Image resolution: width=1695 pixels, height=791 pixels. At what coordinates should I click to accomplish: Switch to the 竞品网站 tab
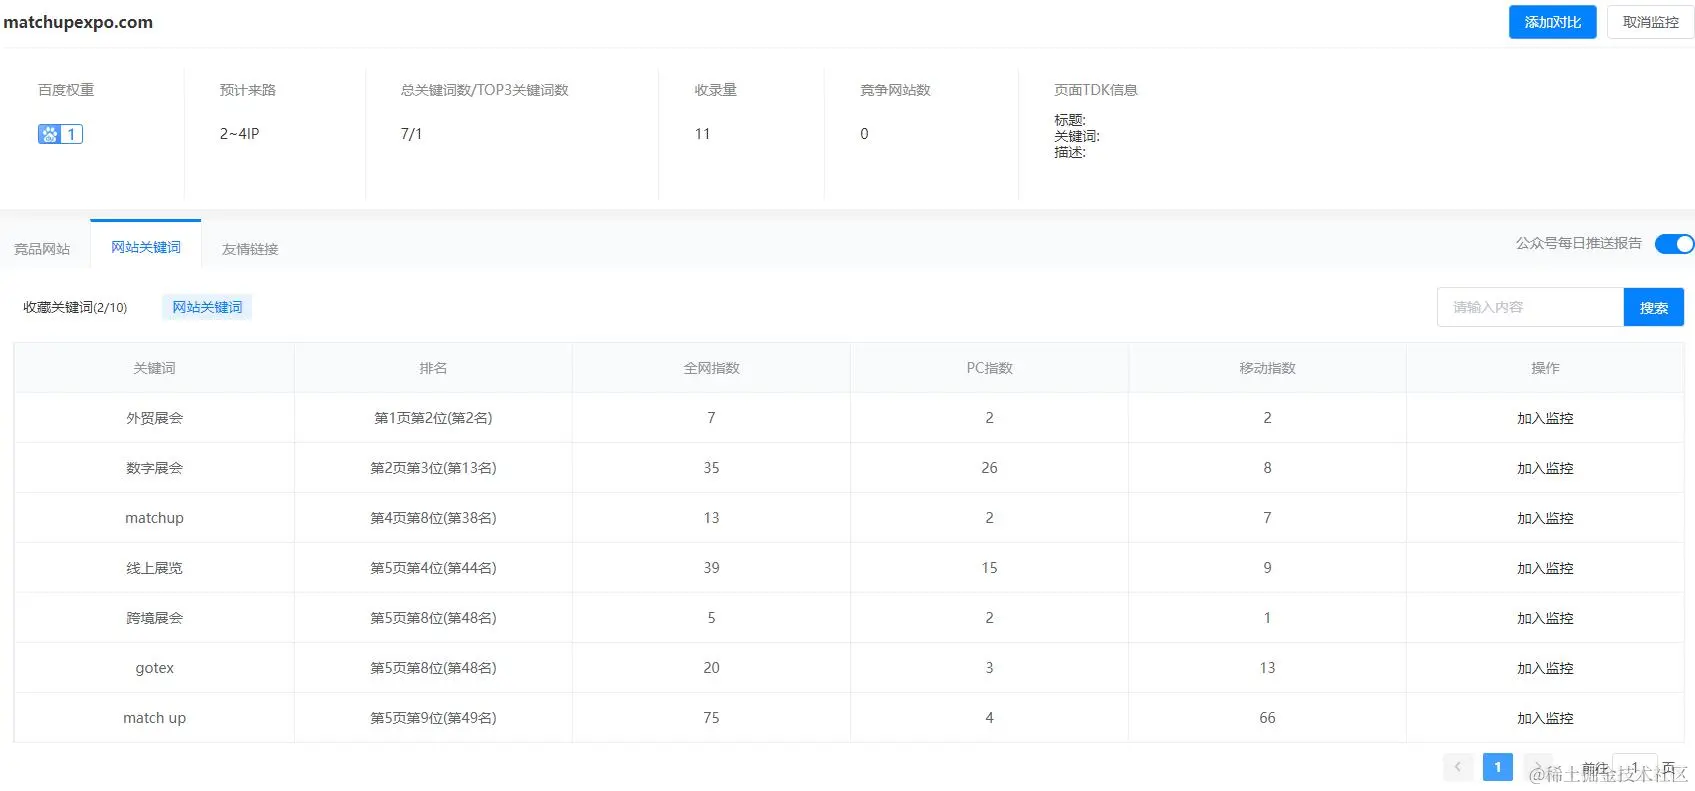coord(42,249)
